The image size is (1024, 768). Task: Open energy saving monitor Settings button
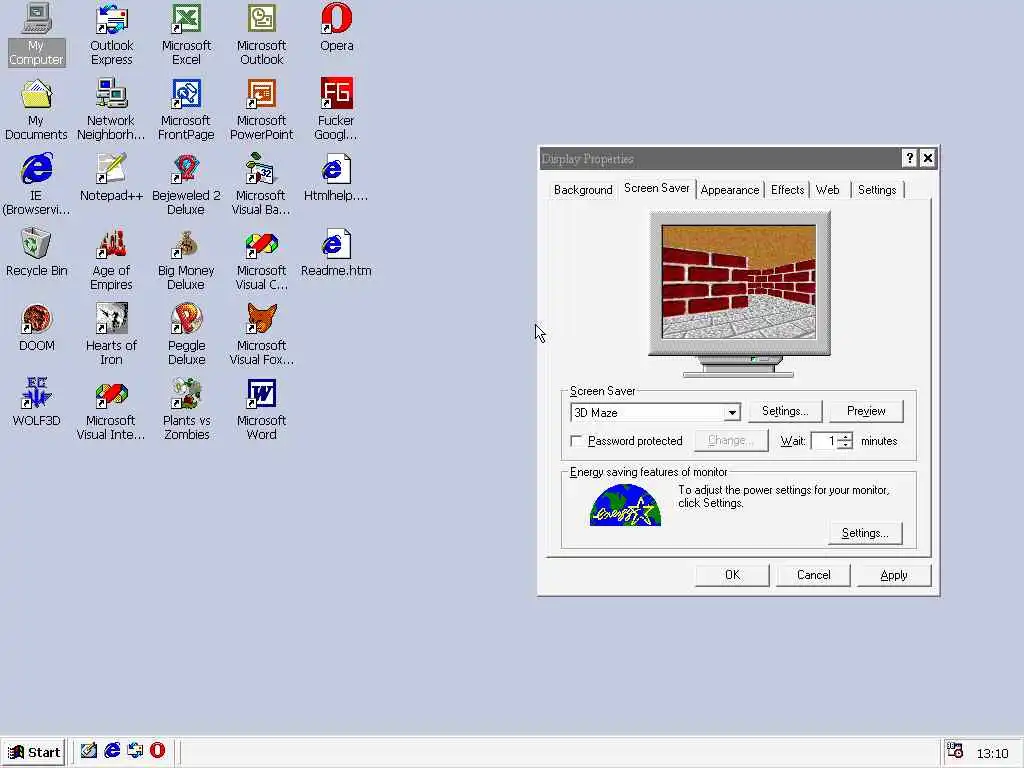(x=865, y=534)
